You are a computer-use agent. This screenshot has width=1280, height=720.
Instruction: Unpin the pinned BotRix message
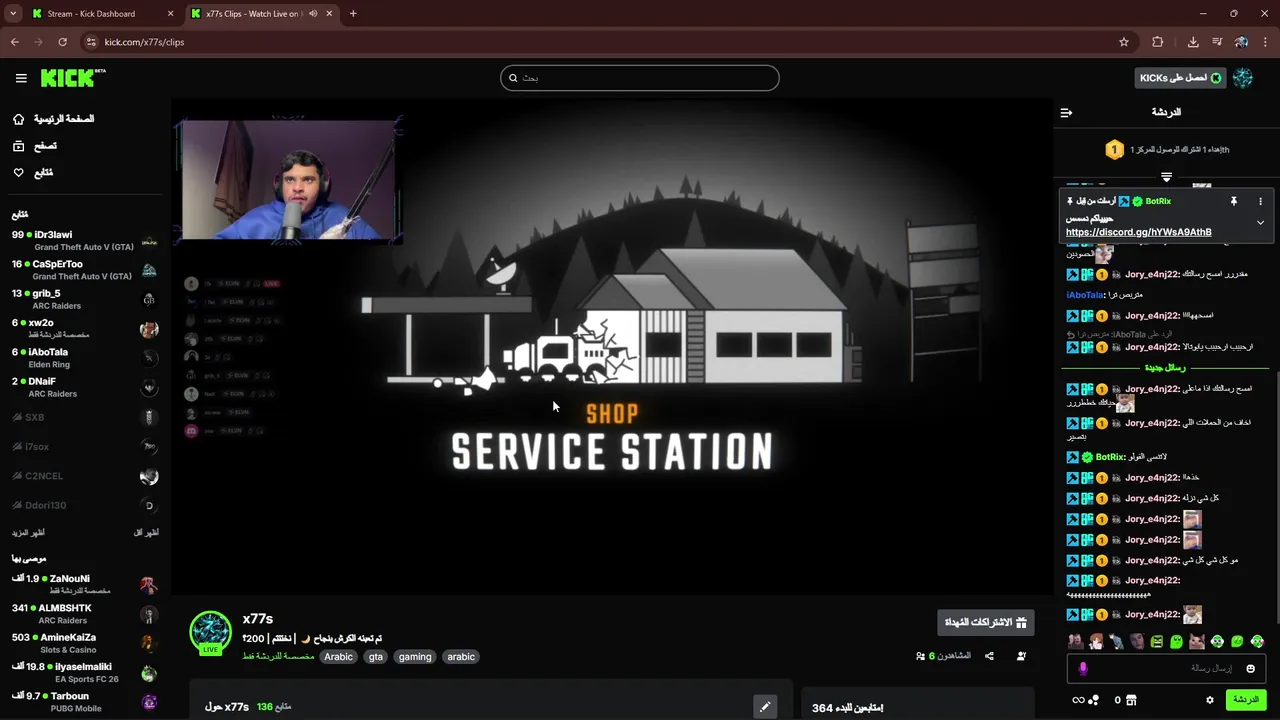coord(1234,201)
